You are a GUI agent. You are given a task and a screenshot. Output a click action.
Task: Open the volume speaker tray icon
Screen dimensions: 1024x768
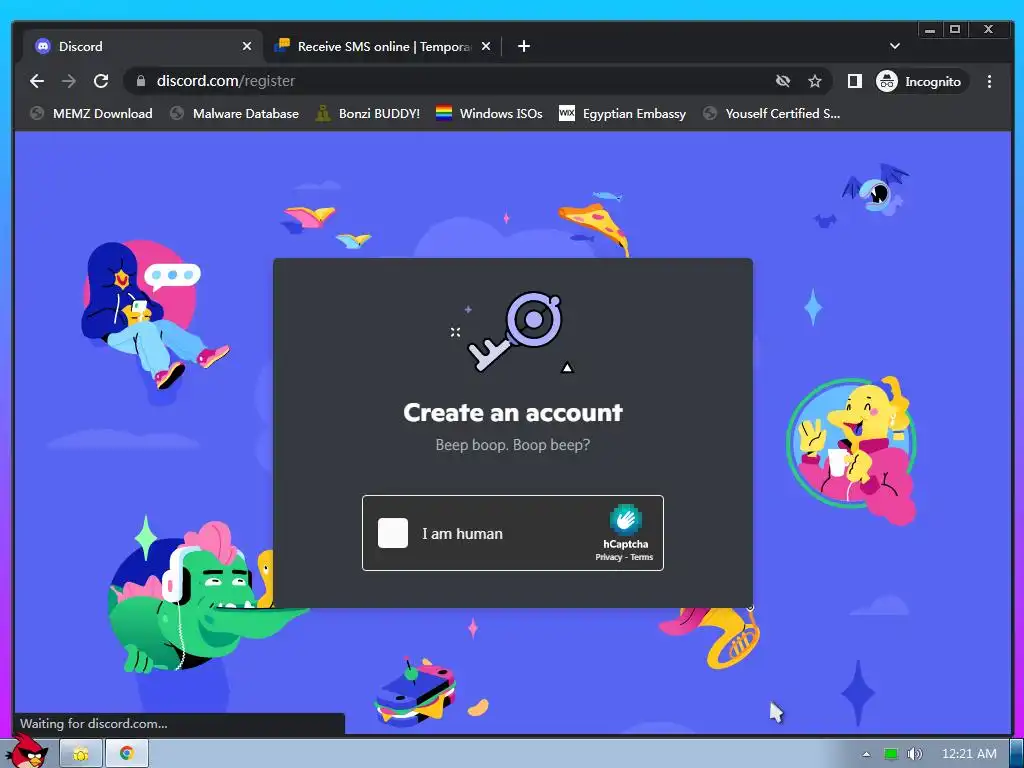[x=914, y=754]
